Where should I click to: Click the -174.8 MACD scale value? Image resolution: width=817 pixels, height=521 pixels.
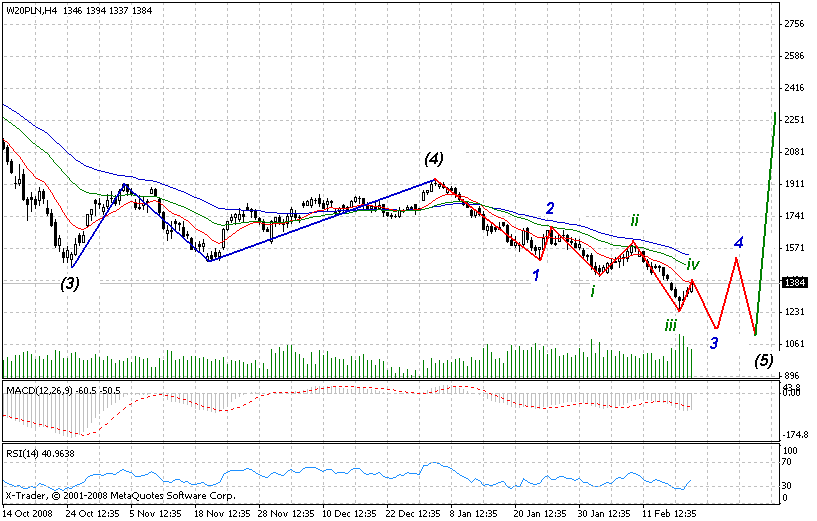[795, 434]
